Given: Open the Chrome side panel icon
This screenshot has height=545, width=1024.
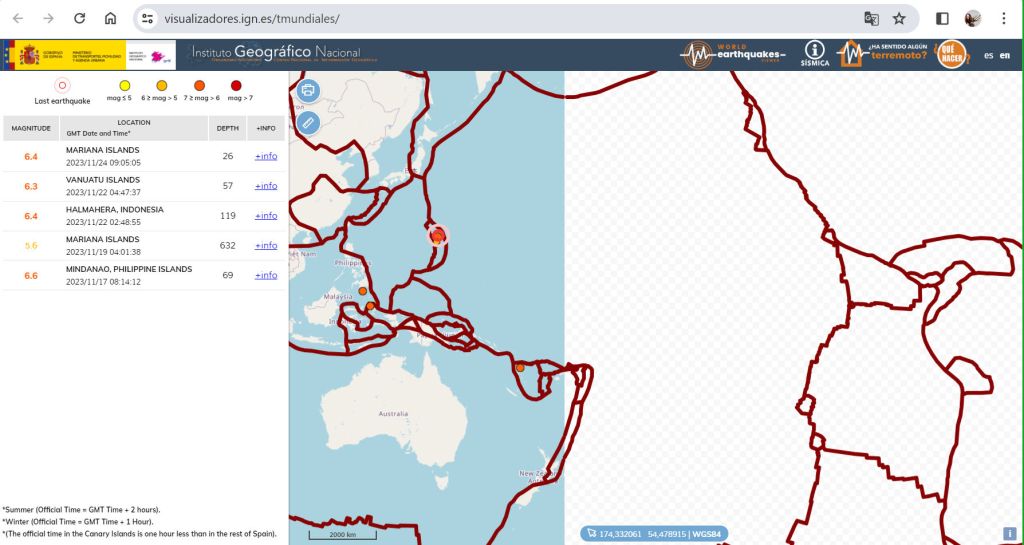Looking at the screenshot, I should (942, 18).
